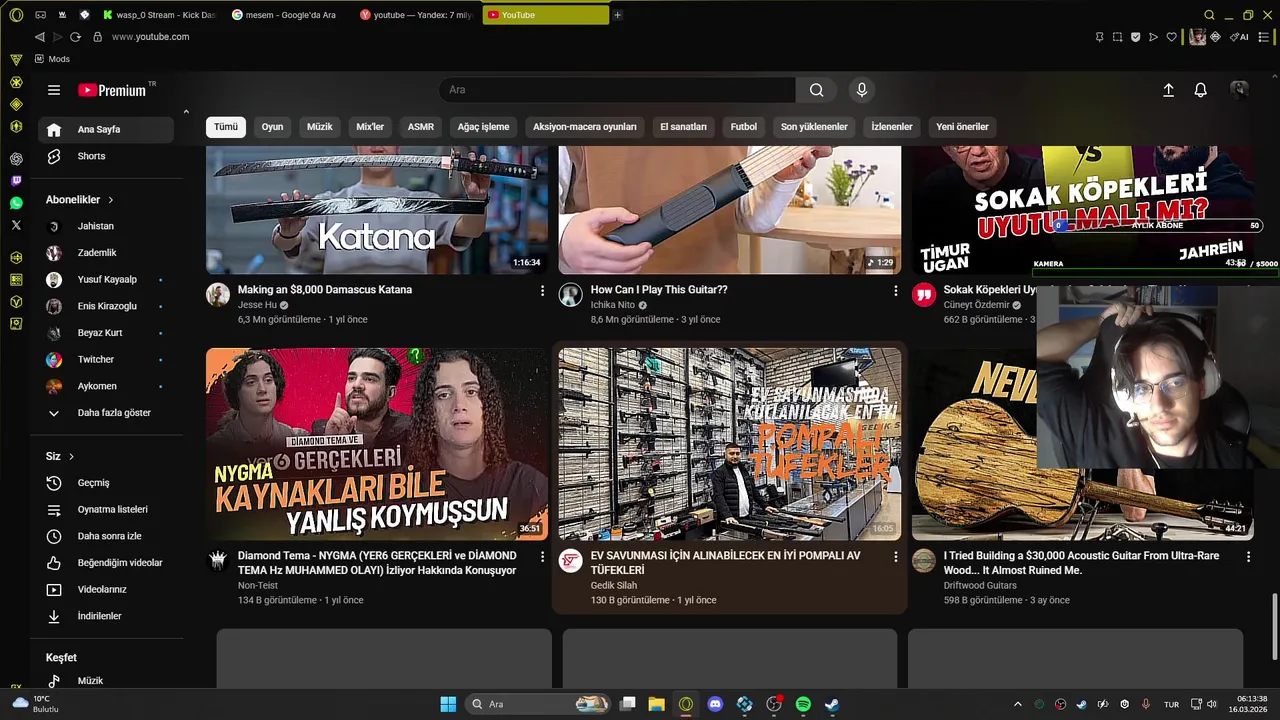Open the ad blocker shield icon
Image resolution: width=1280 pixels, height=720 pixels.
[x=1135, y=37]
